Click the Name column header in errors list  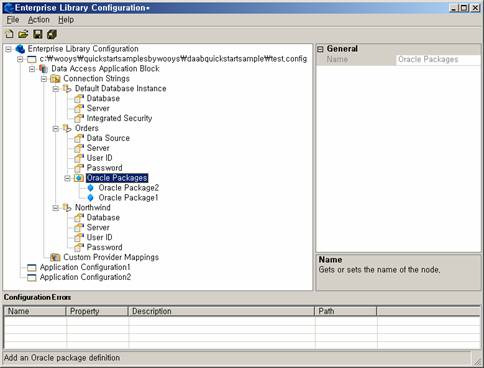(x=35, y=311)
